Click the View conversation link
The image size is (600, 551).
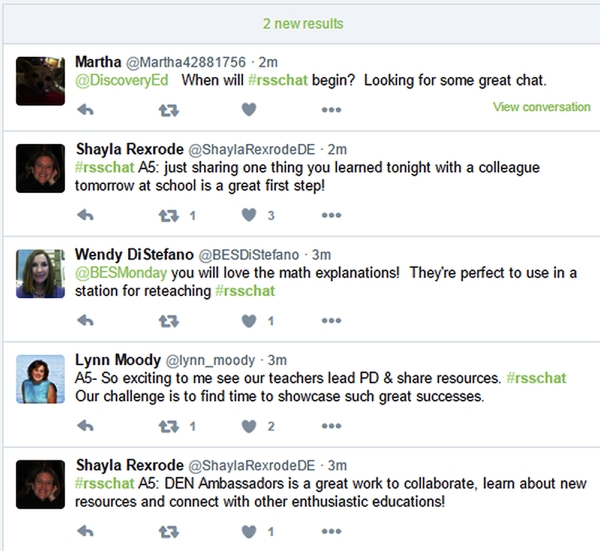tap(541, 107)
